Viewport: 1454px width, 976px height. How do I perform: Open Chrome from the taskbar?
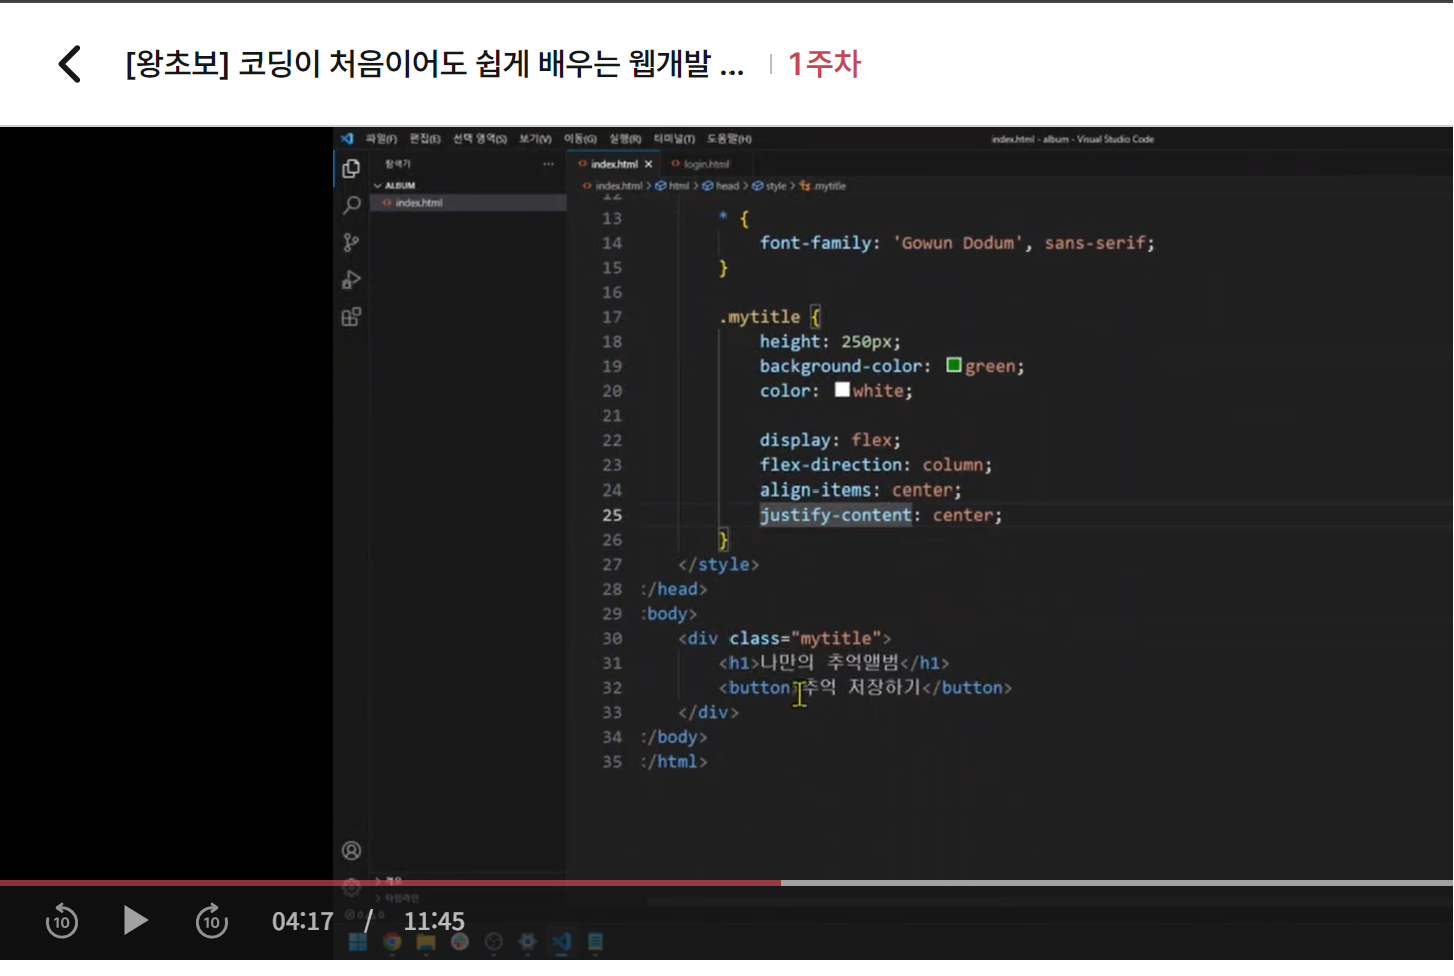click(392, 942)
